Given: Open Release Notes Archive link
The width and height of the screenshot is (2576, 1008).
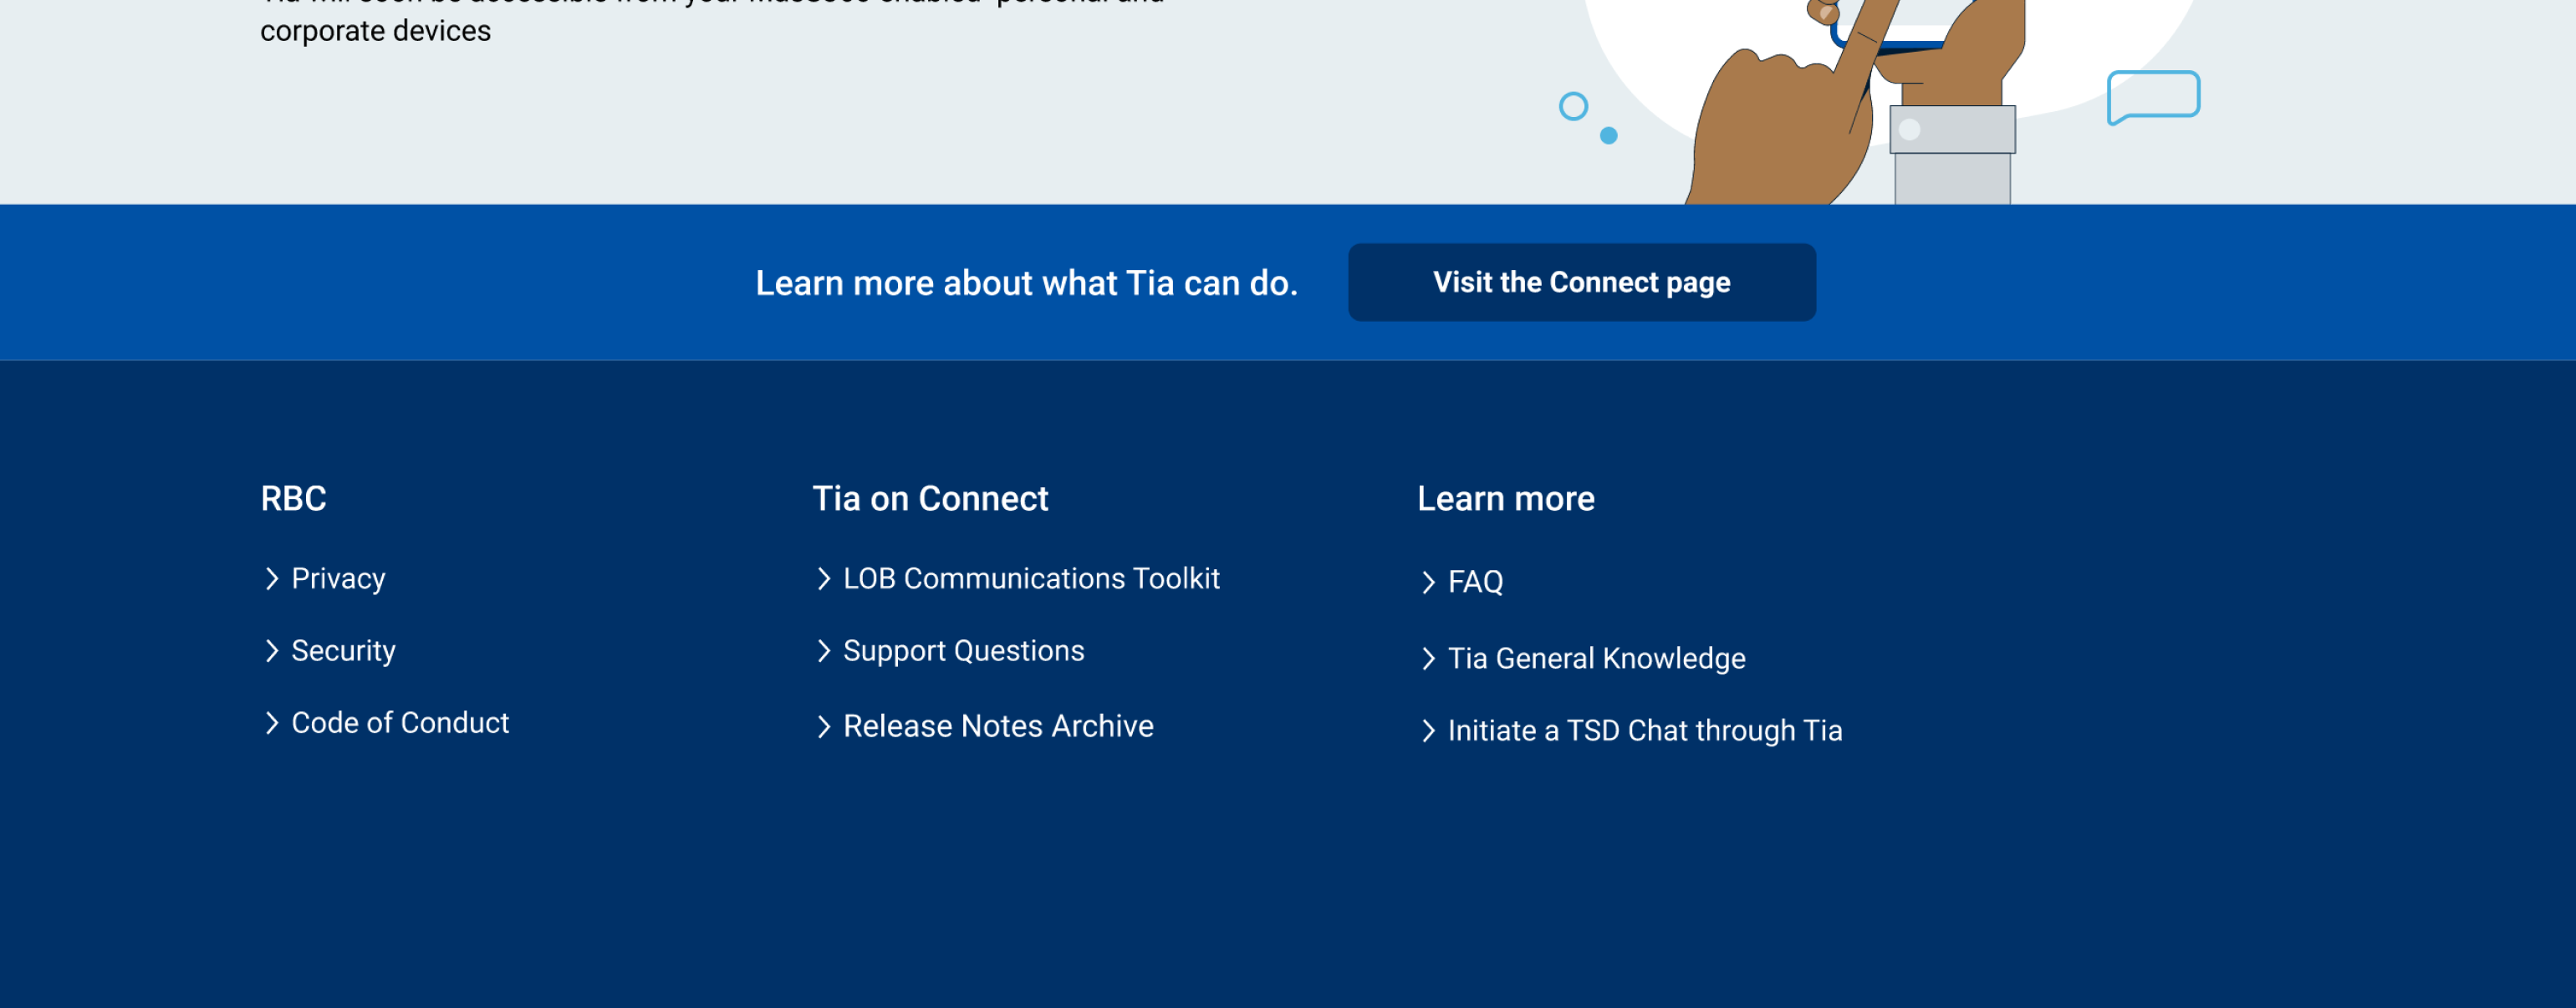Looking at the screenshot, I should tap(998, 726).
